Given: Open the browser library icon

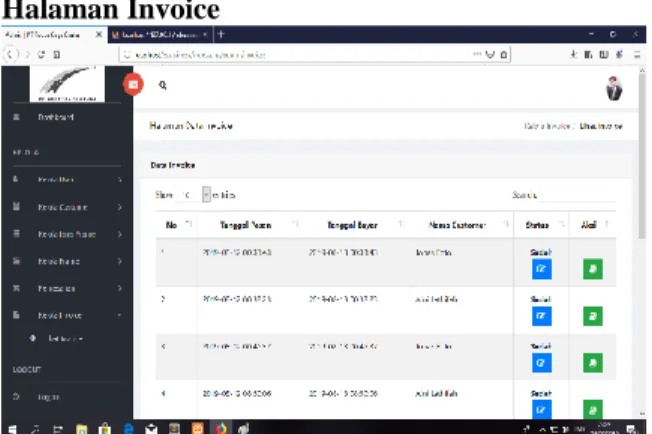Looking at the screenshot, I should point(588,54).
